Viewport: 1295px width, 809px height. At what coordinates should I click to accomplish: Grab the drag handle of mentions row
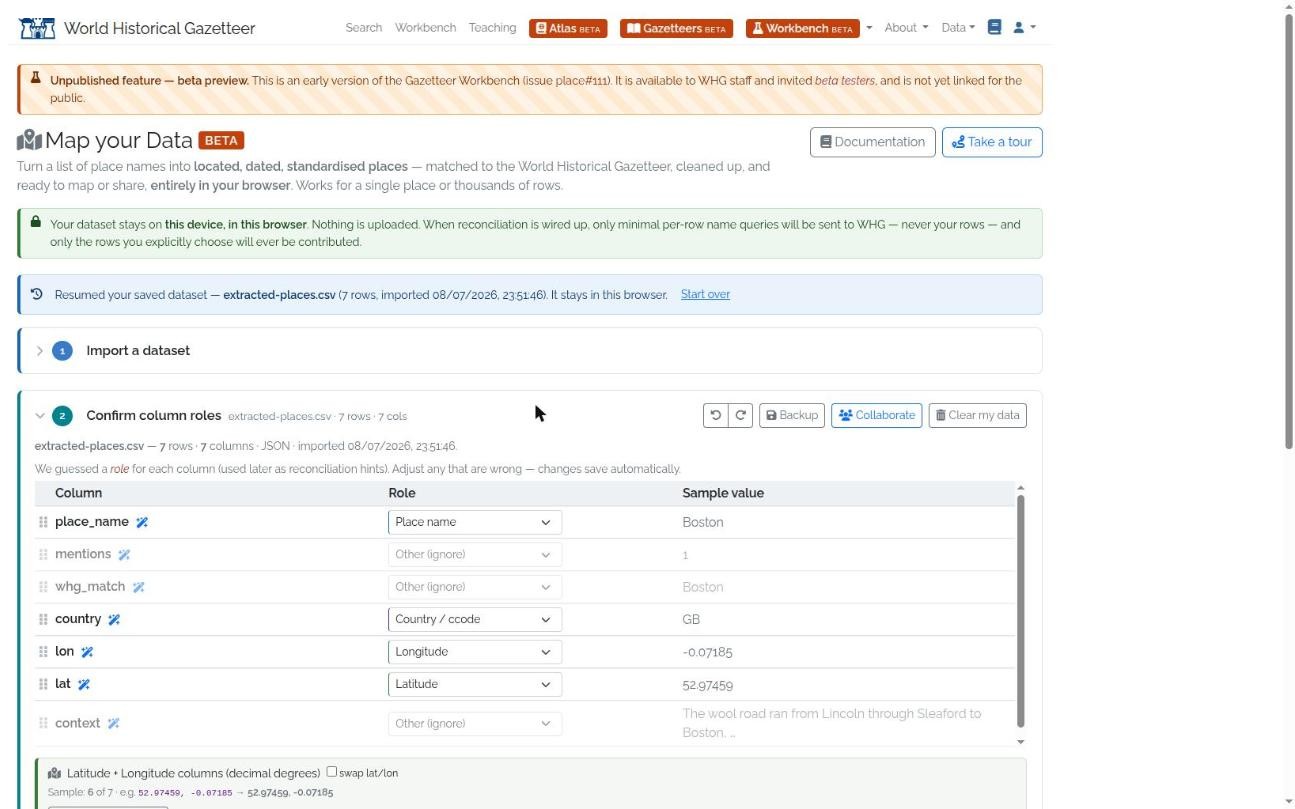pos(43,554)
